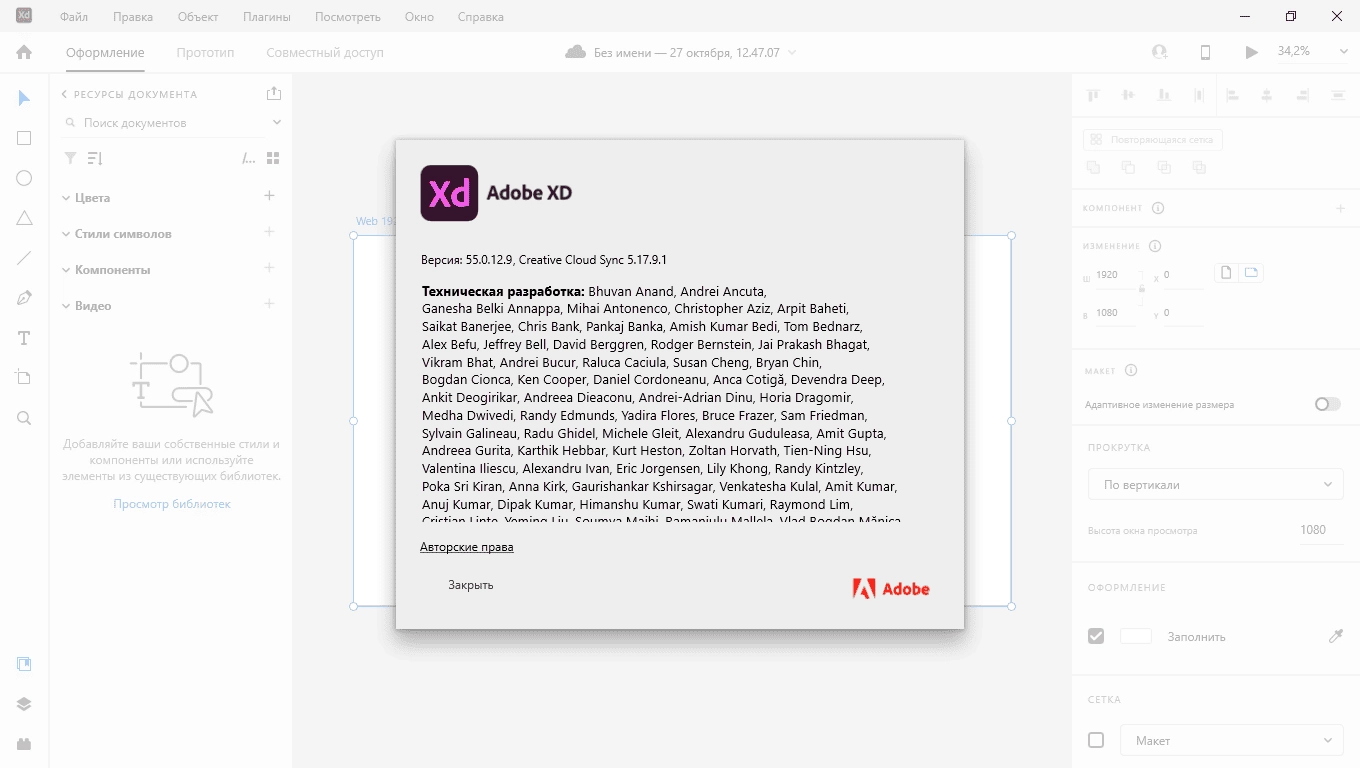Open the Посмотреть menu
The image size is (1360, 768).
[348, 17]
